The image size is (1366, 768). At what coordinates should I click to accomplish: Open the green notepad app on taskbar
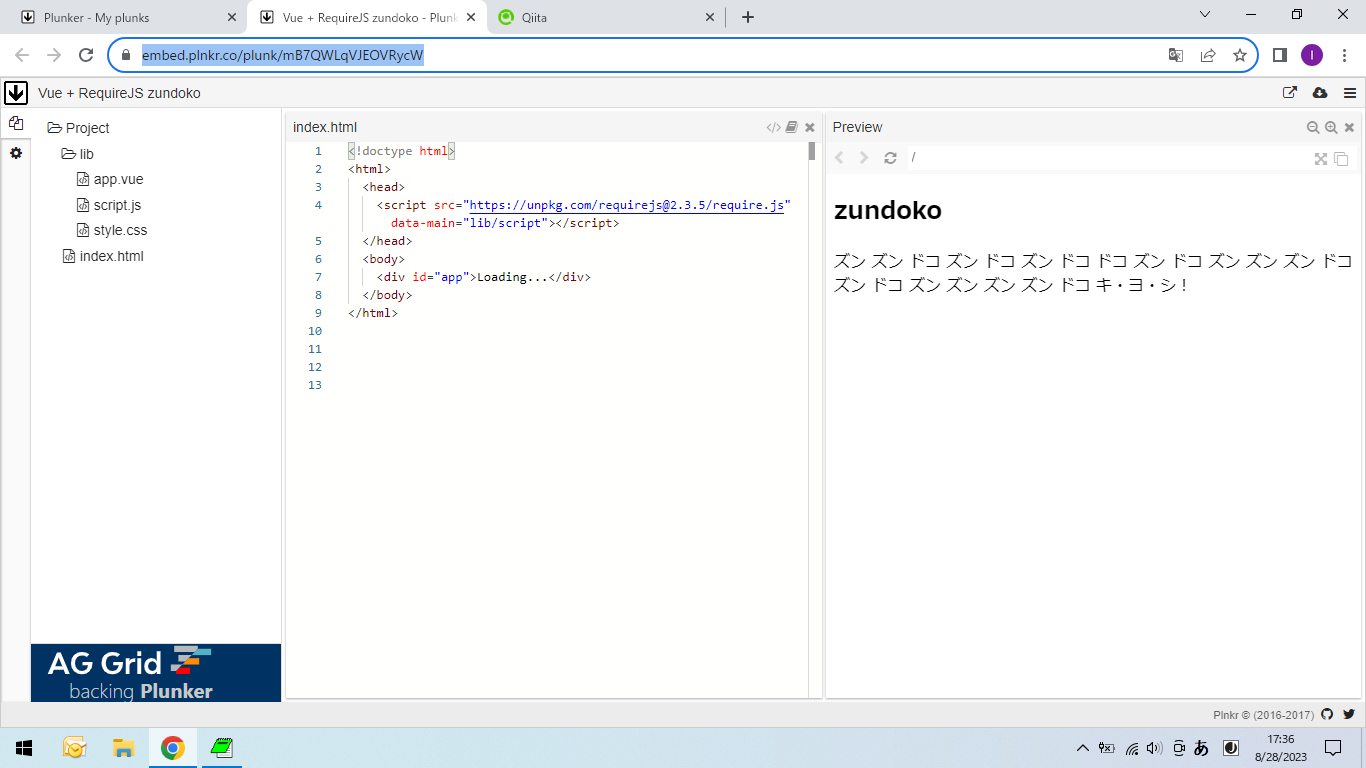[222, 748]
